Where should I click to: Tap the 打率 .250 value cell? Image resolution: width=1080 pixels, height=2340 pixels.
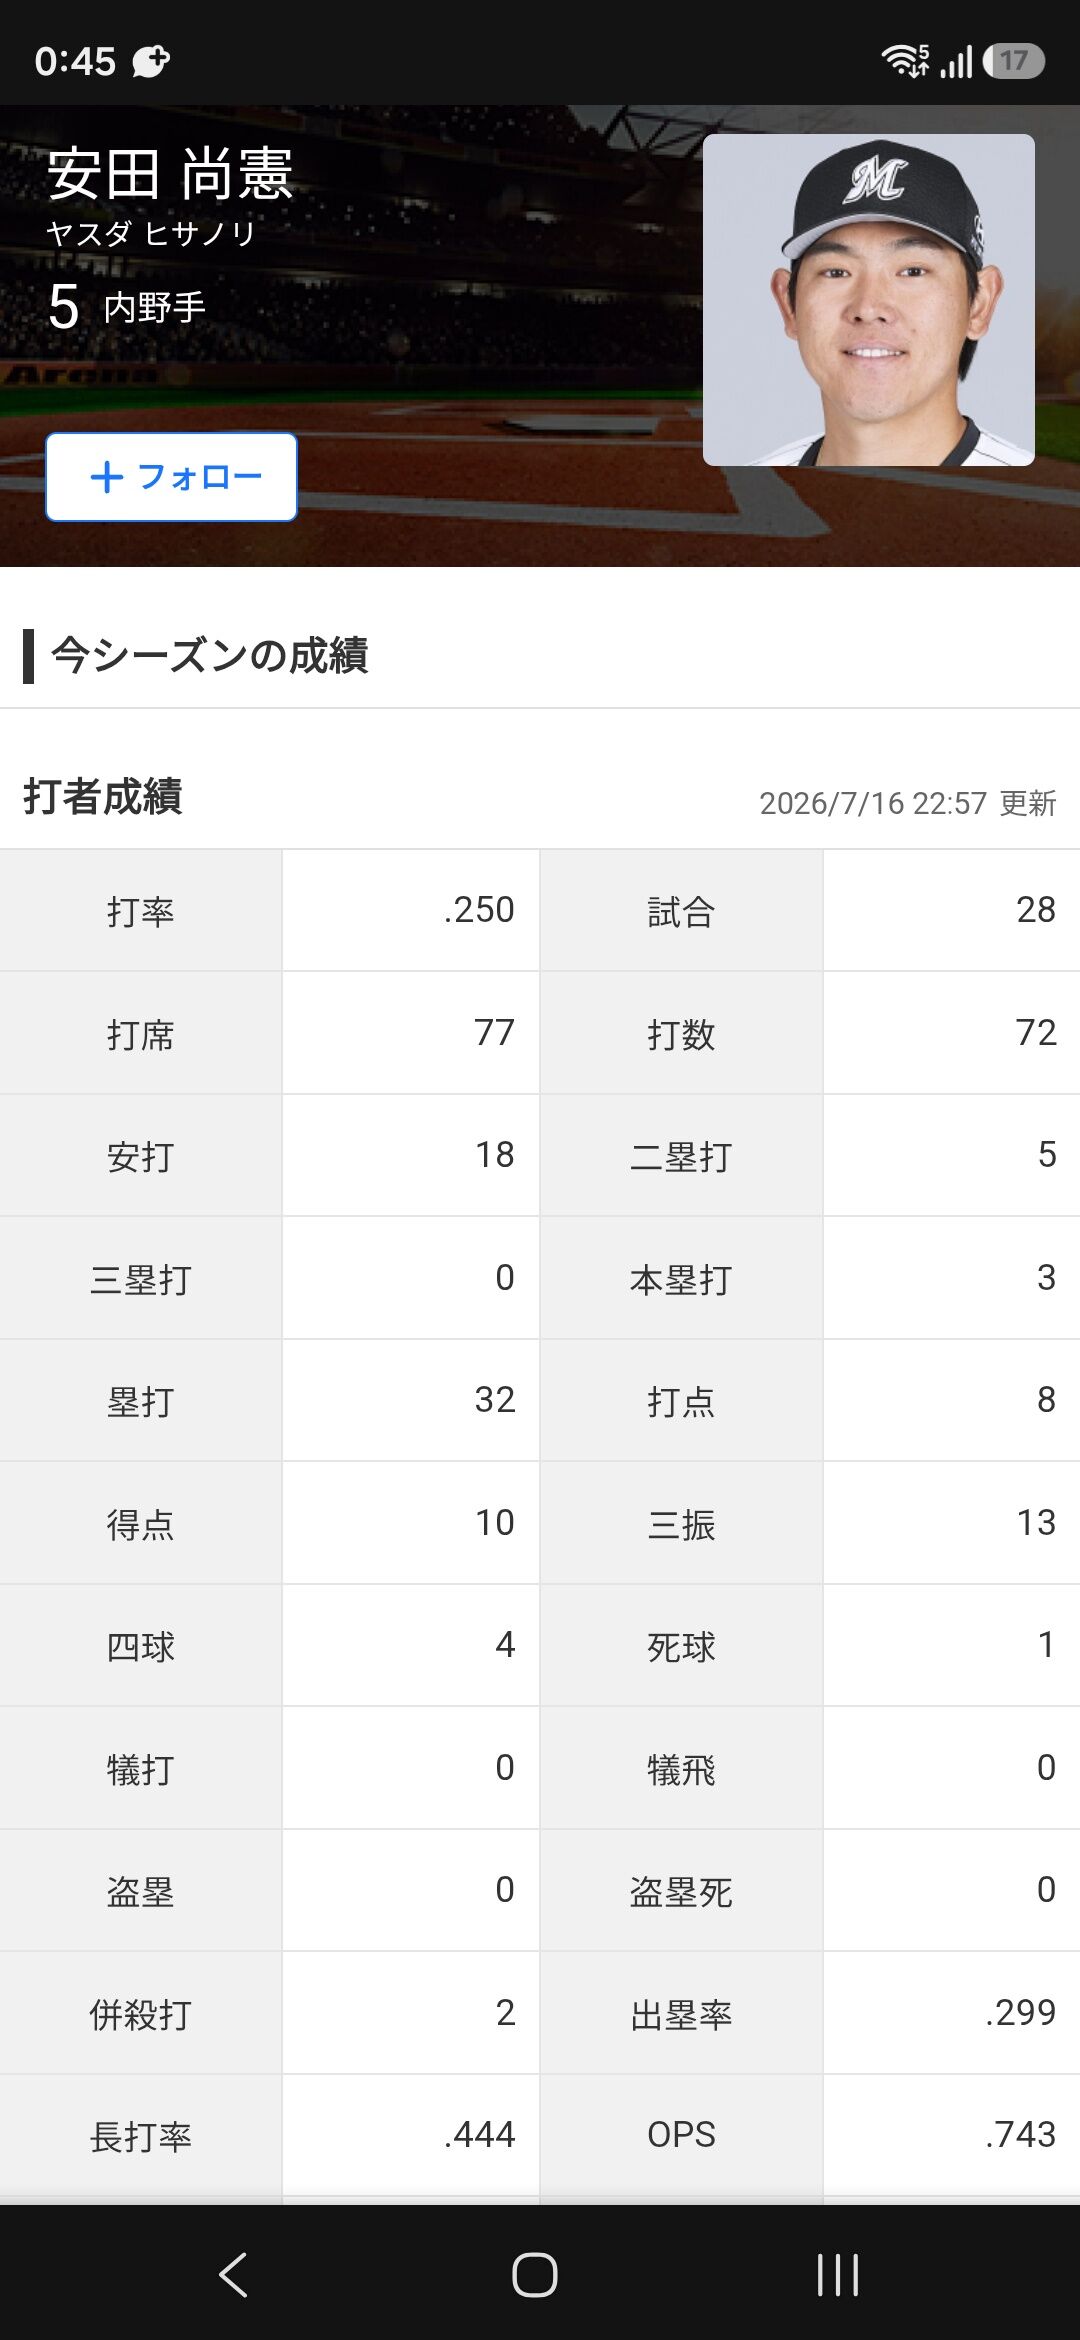pyautogui.click(x=411, y=910)
